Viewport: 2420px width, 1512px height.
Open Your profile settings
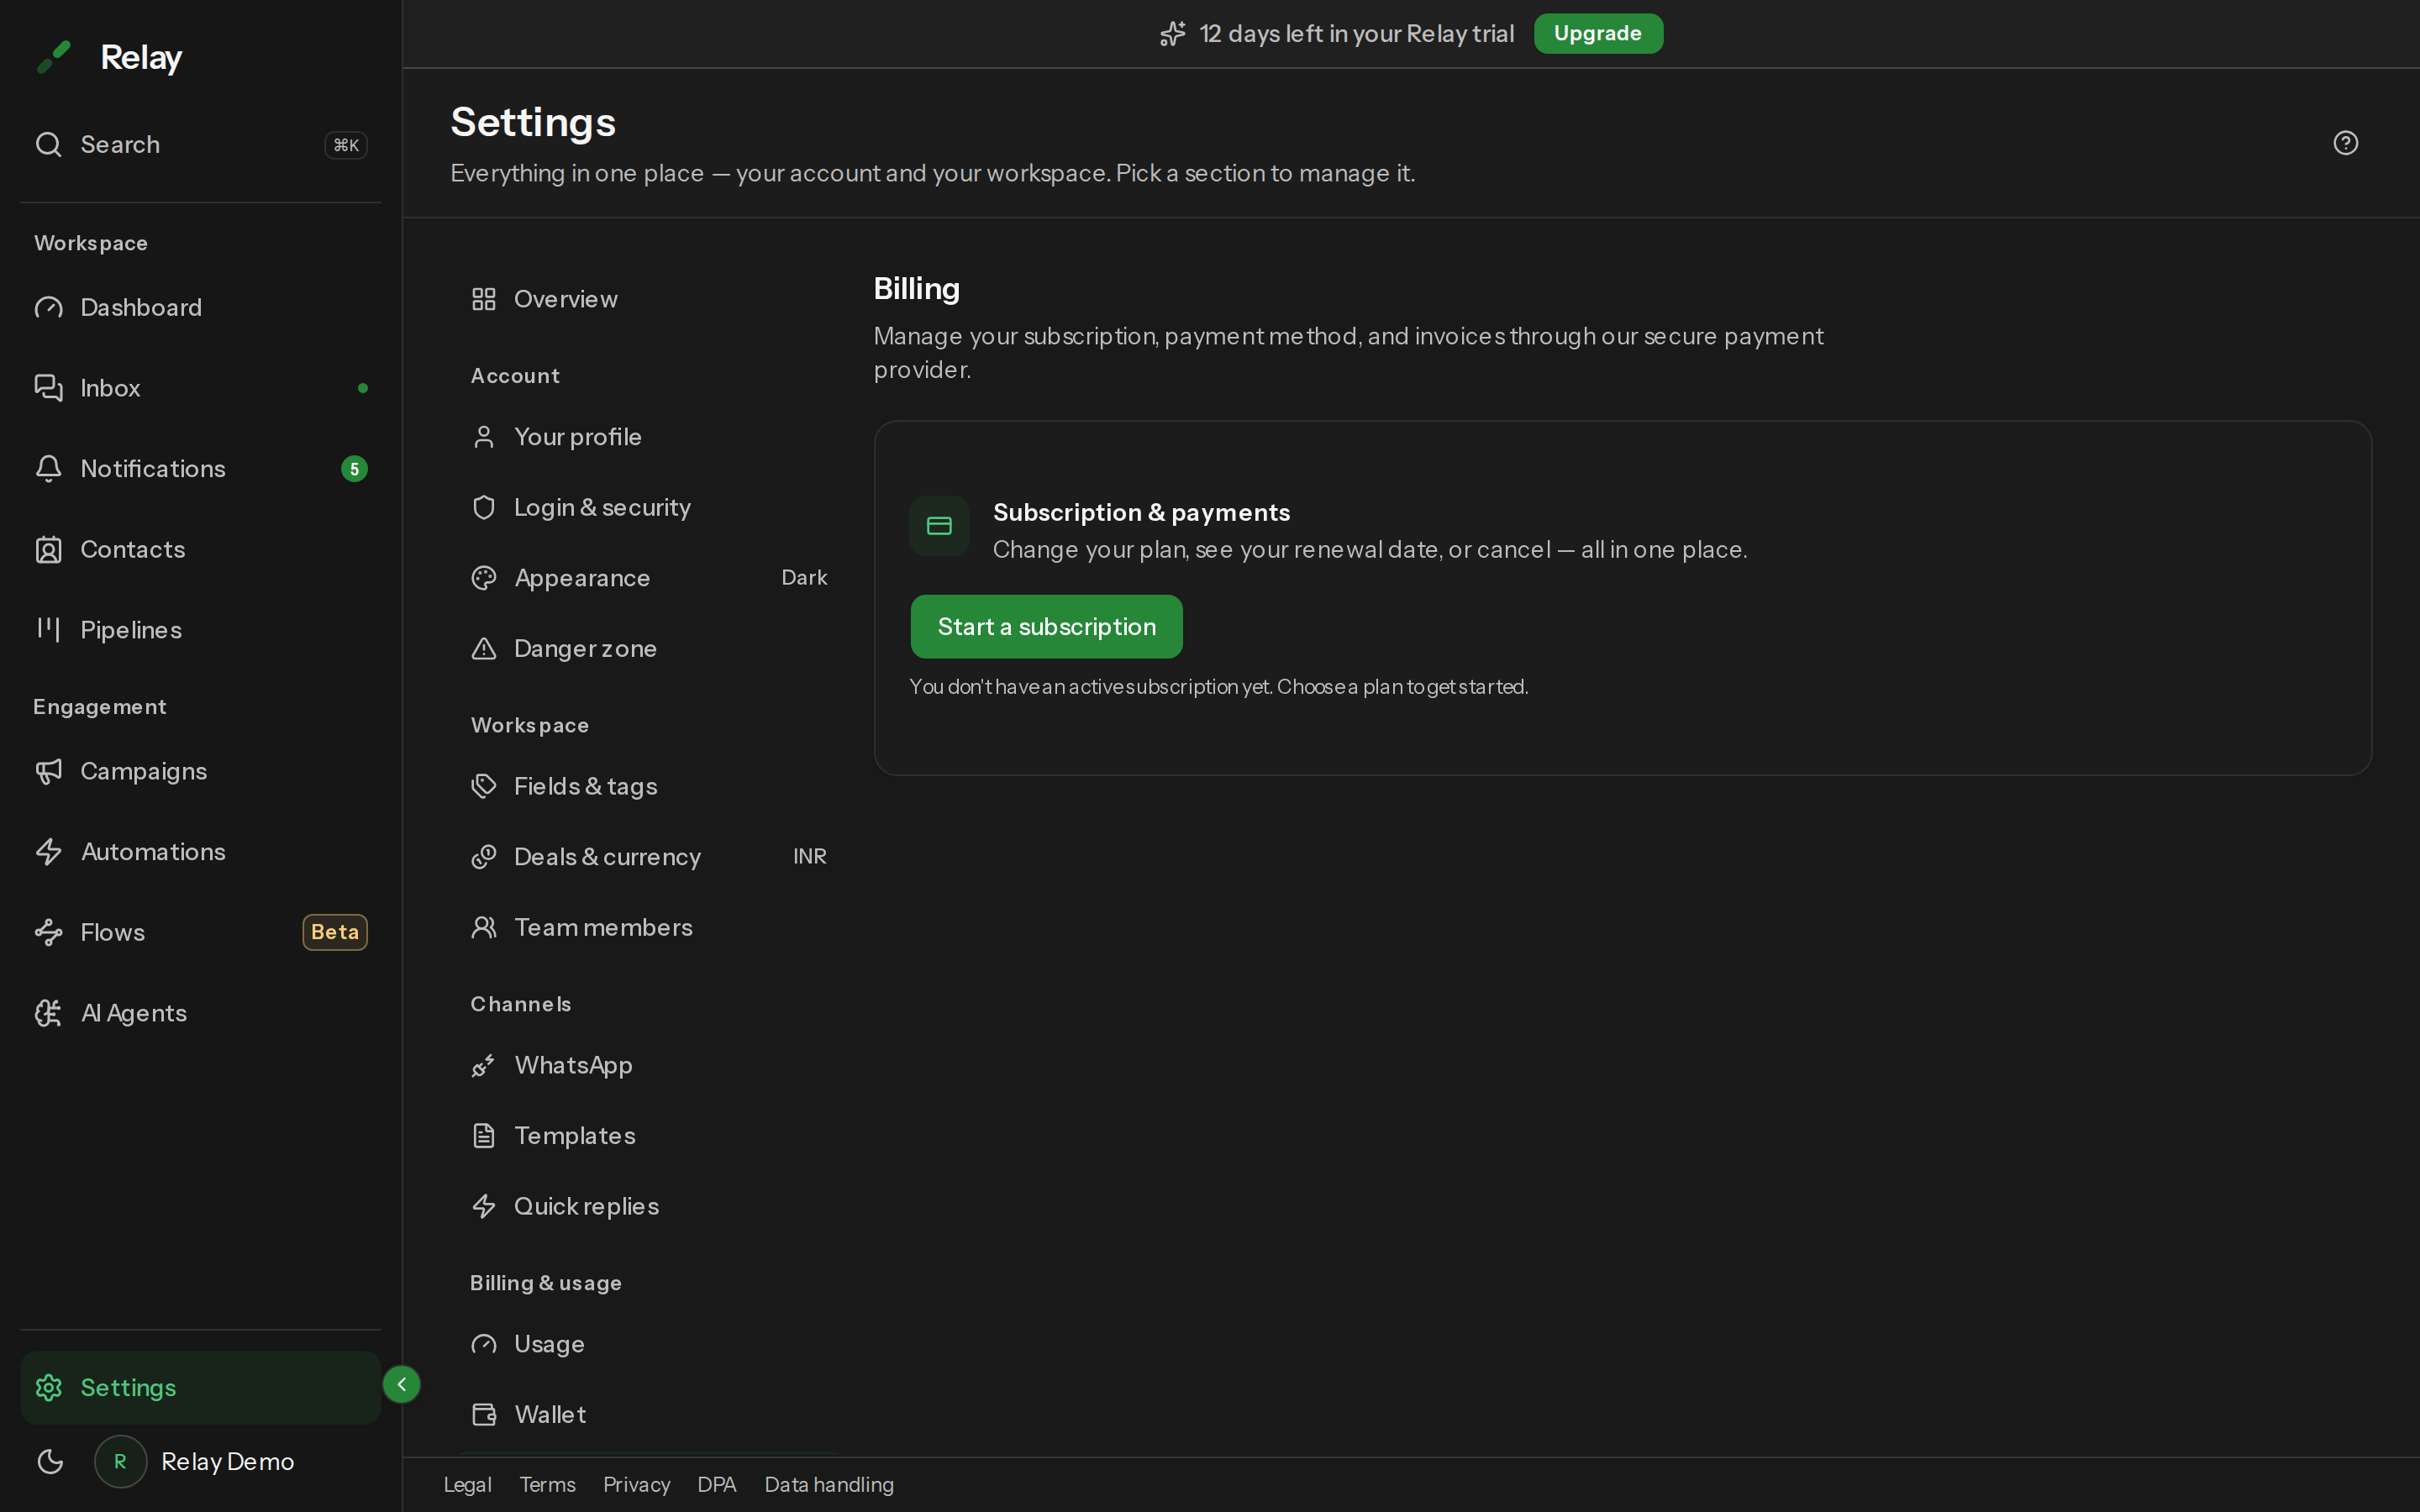click(x=649, y=437)
